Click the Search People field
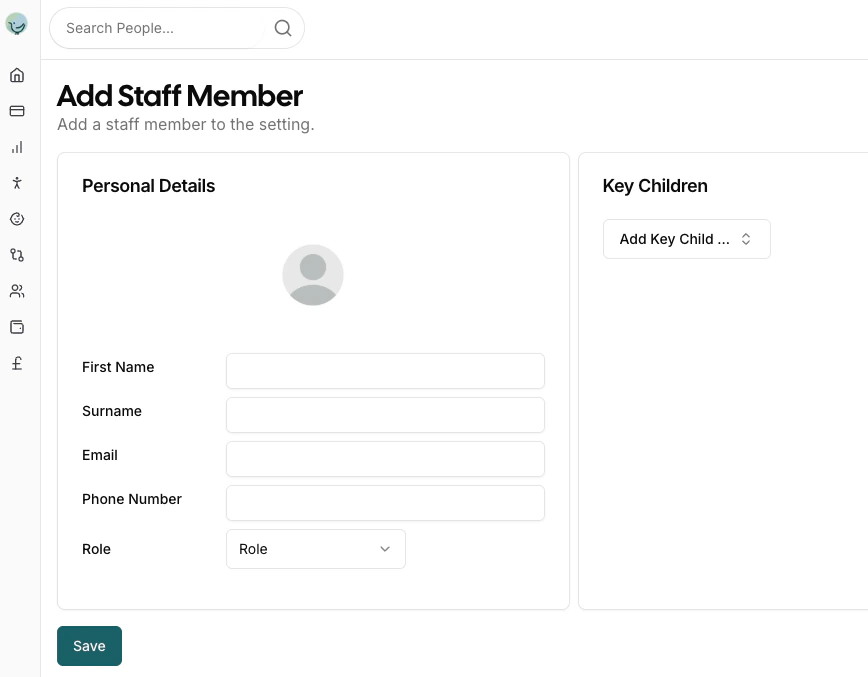 click(x=160, y=28)
